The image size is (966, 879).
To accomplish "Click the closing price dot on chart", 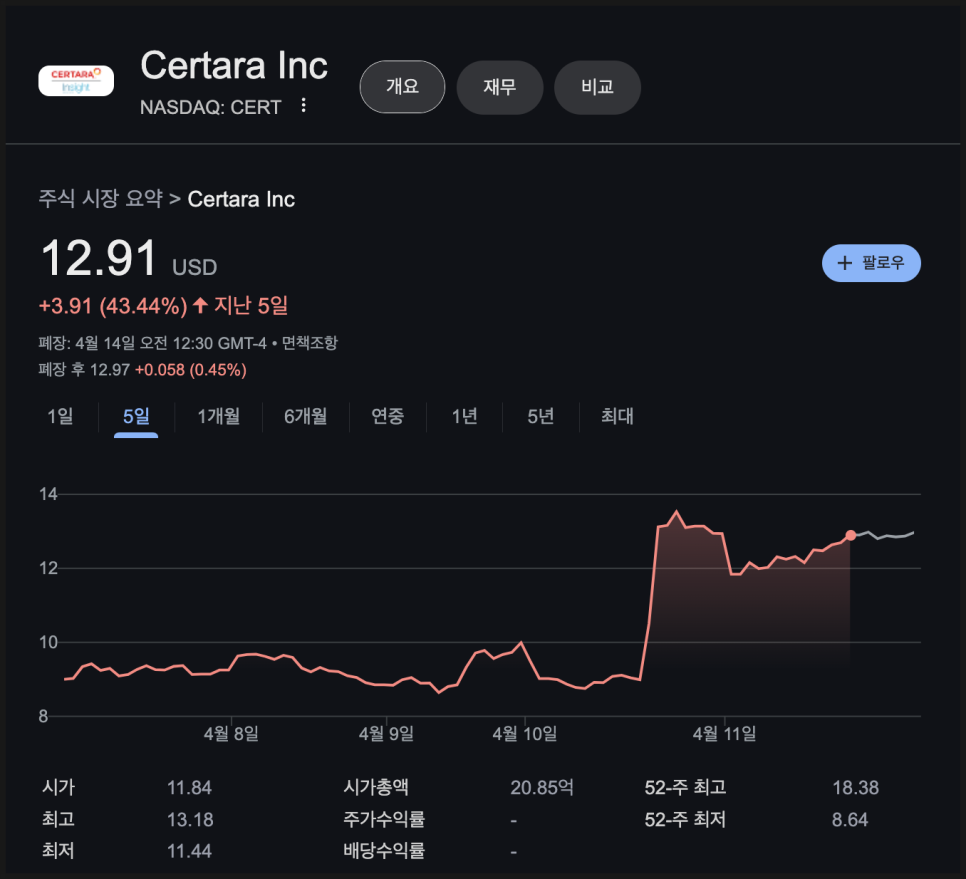I will 851,535.
